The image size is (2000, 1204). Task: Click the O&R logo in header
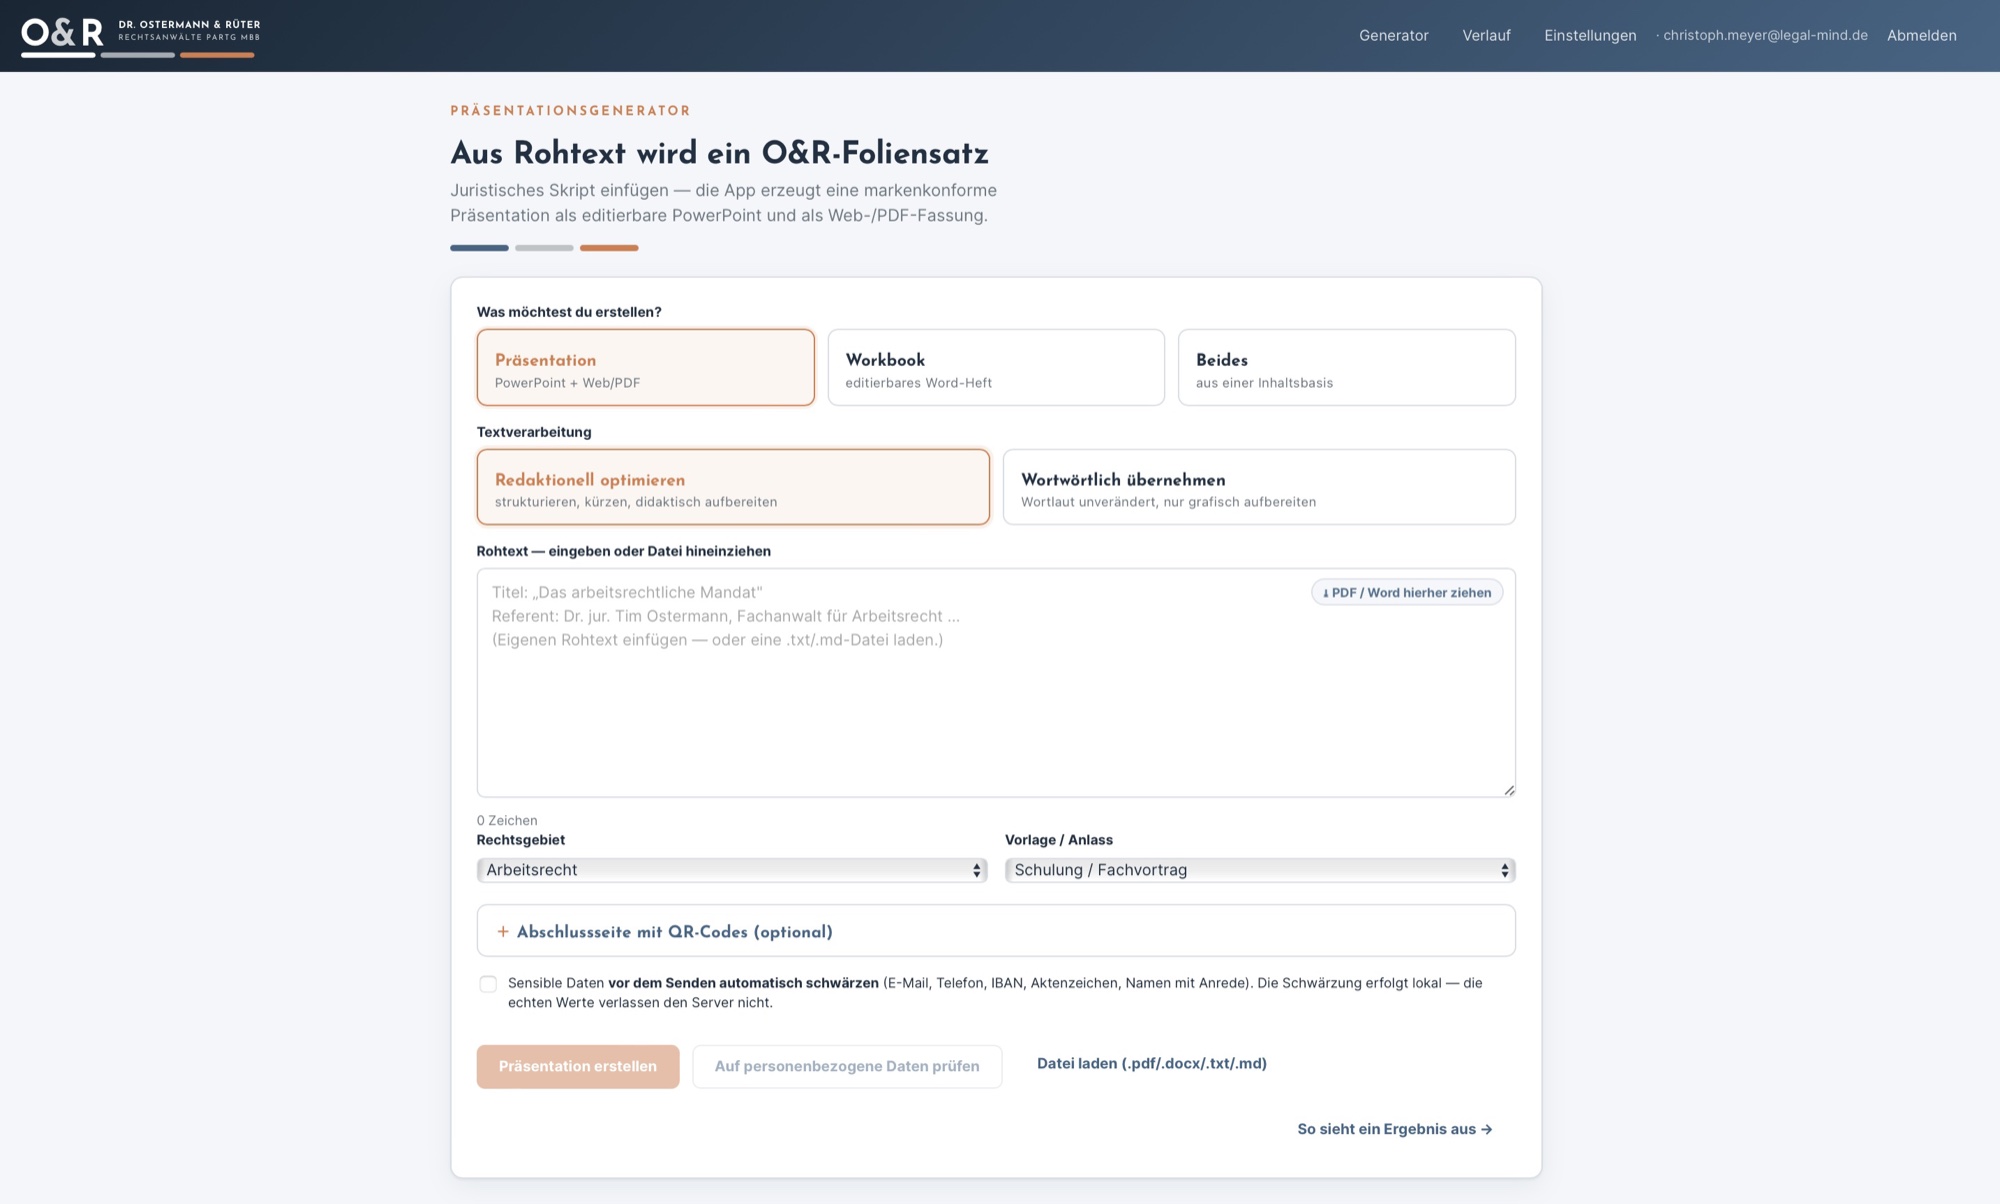click(140, 36)
